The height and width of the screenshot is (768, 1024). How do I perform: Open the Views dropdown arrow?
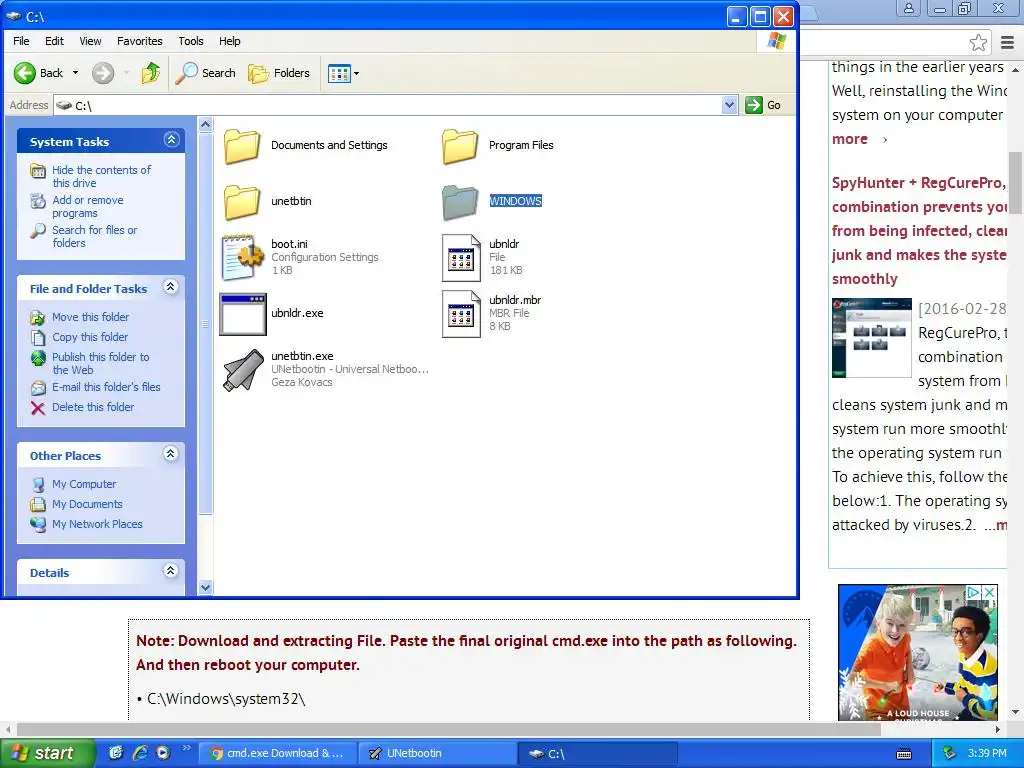357,74
